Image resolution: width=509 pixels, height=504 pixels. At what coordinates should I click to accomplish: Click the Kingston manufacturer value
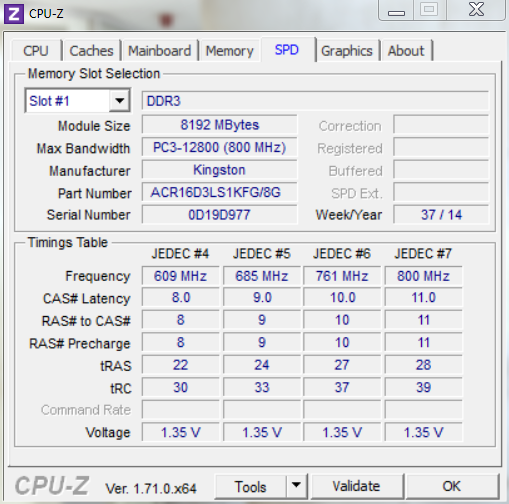(219, 170)
